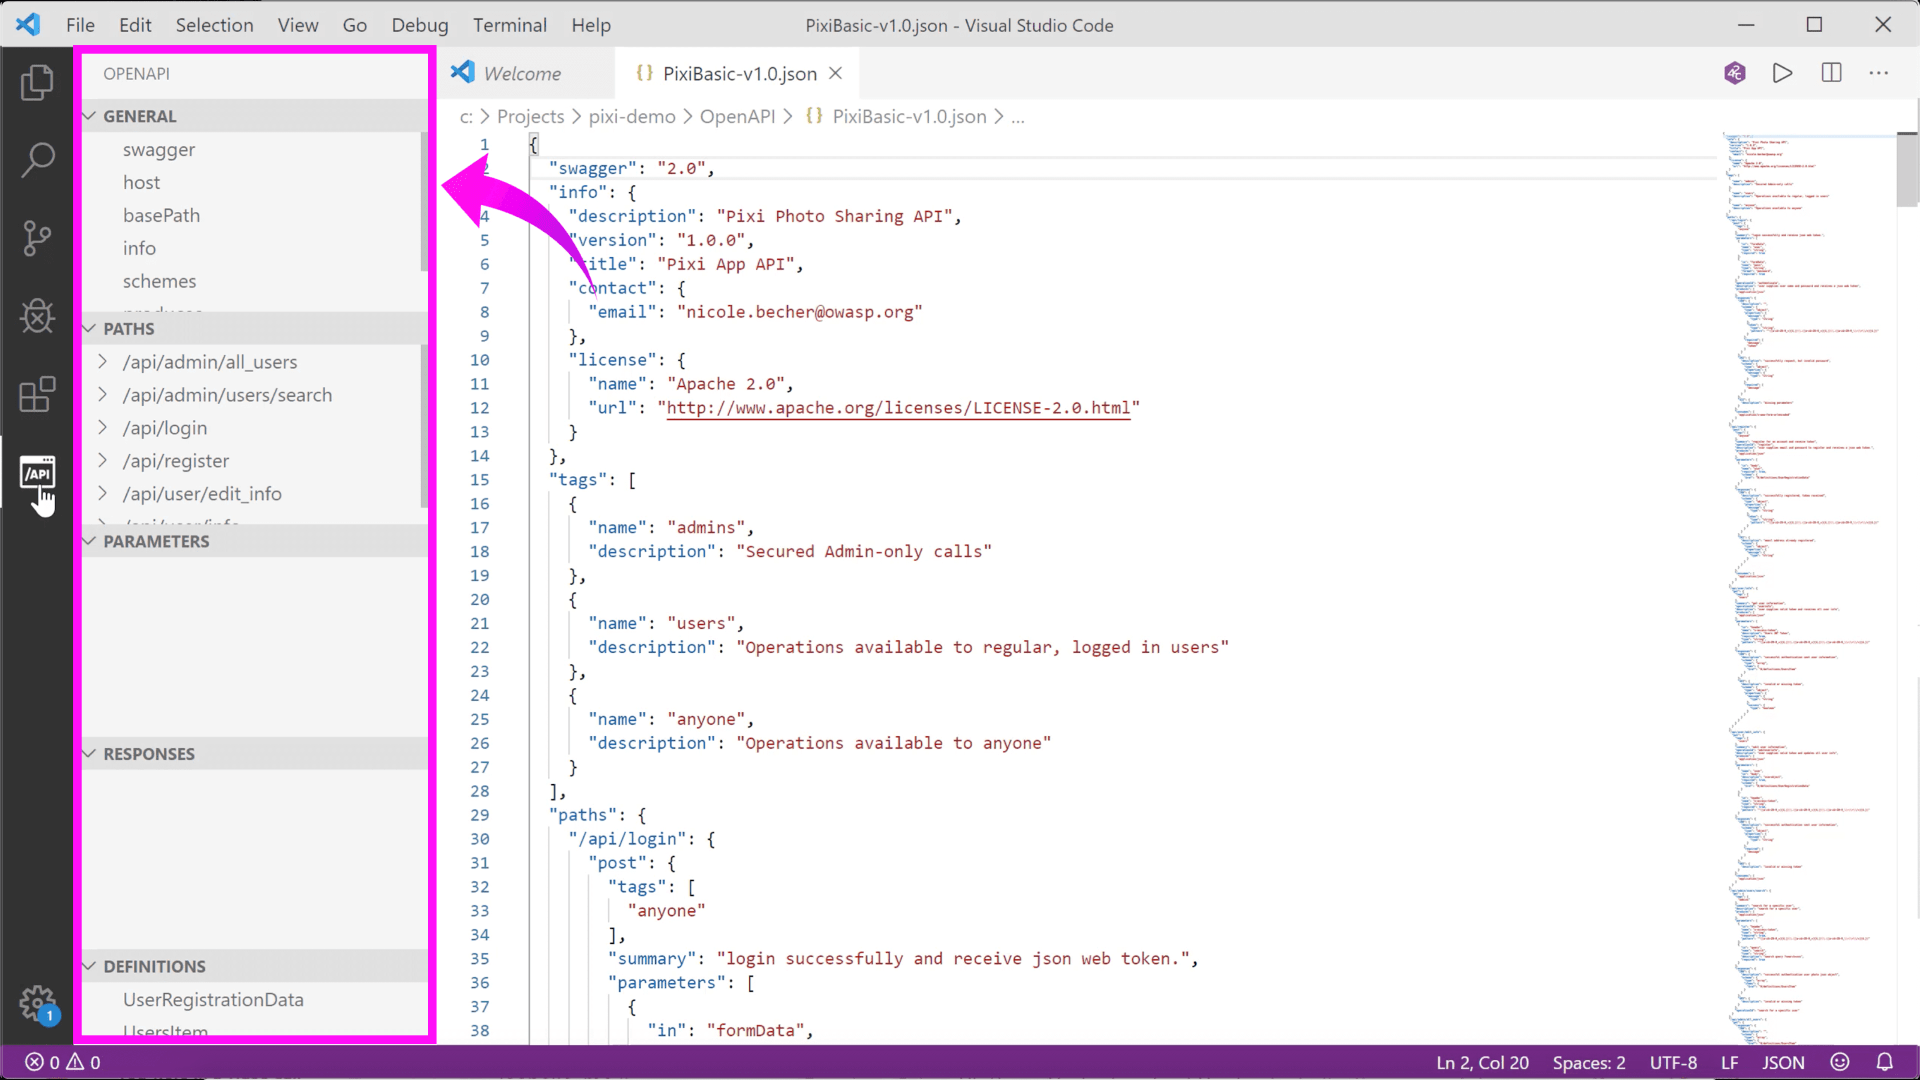The width and height of the screenshot is (1920, 1080).
Task: Close the PixiBasic-v1.0.json tab
Action: 836,73
